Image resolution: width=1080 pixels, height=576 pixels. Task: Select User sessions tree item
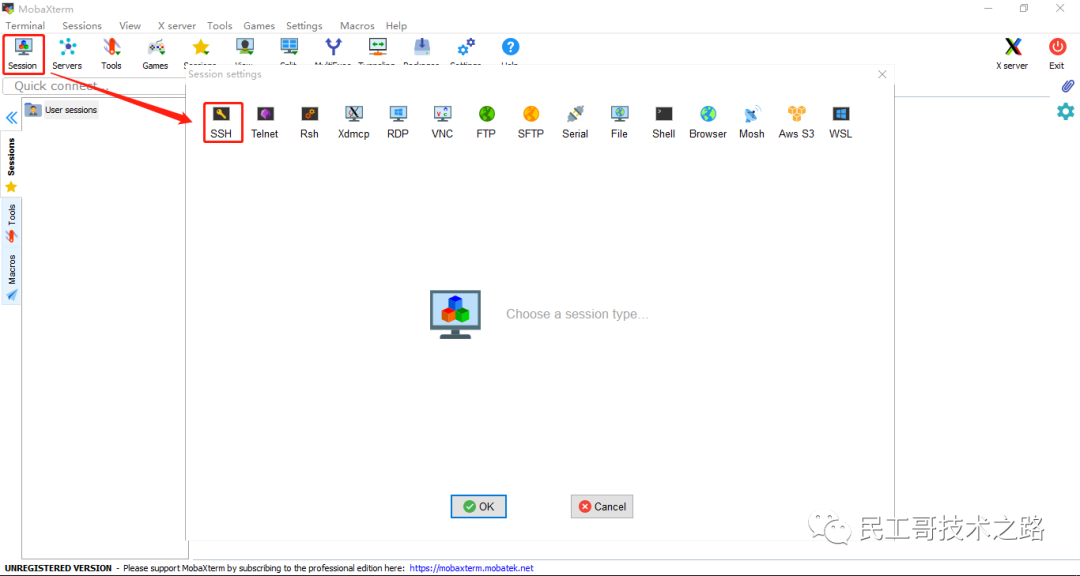pos(61,110)
